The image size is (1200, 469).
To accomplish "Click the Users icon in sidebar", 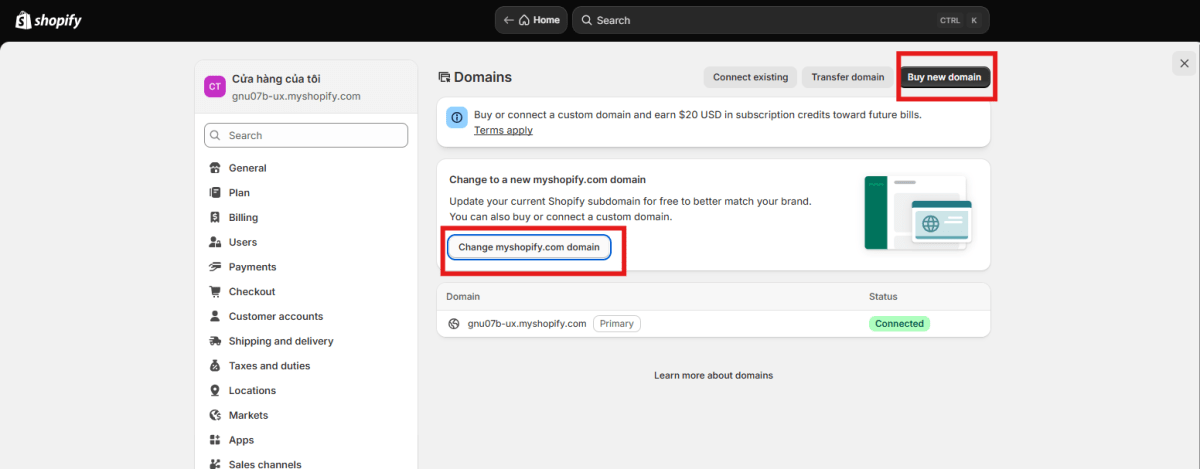I will coord(215,242).
